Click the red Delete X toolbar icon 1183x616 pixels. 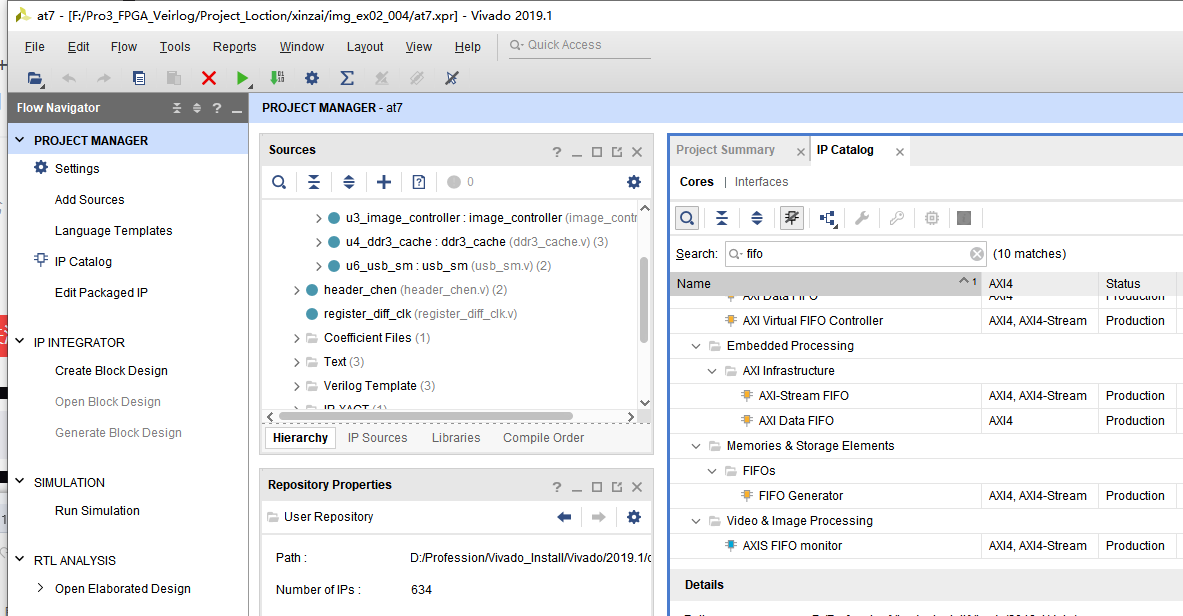[209, 78]
